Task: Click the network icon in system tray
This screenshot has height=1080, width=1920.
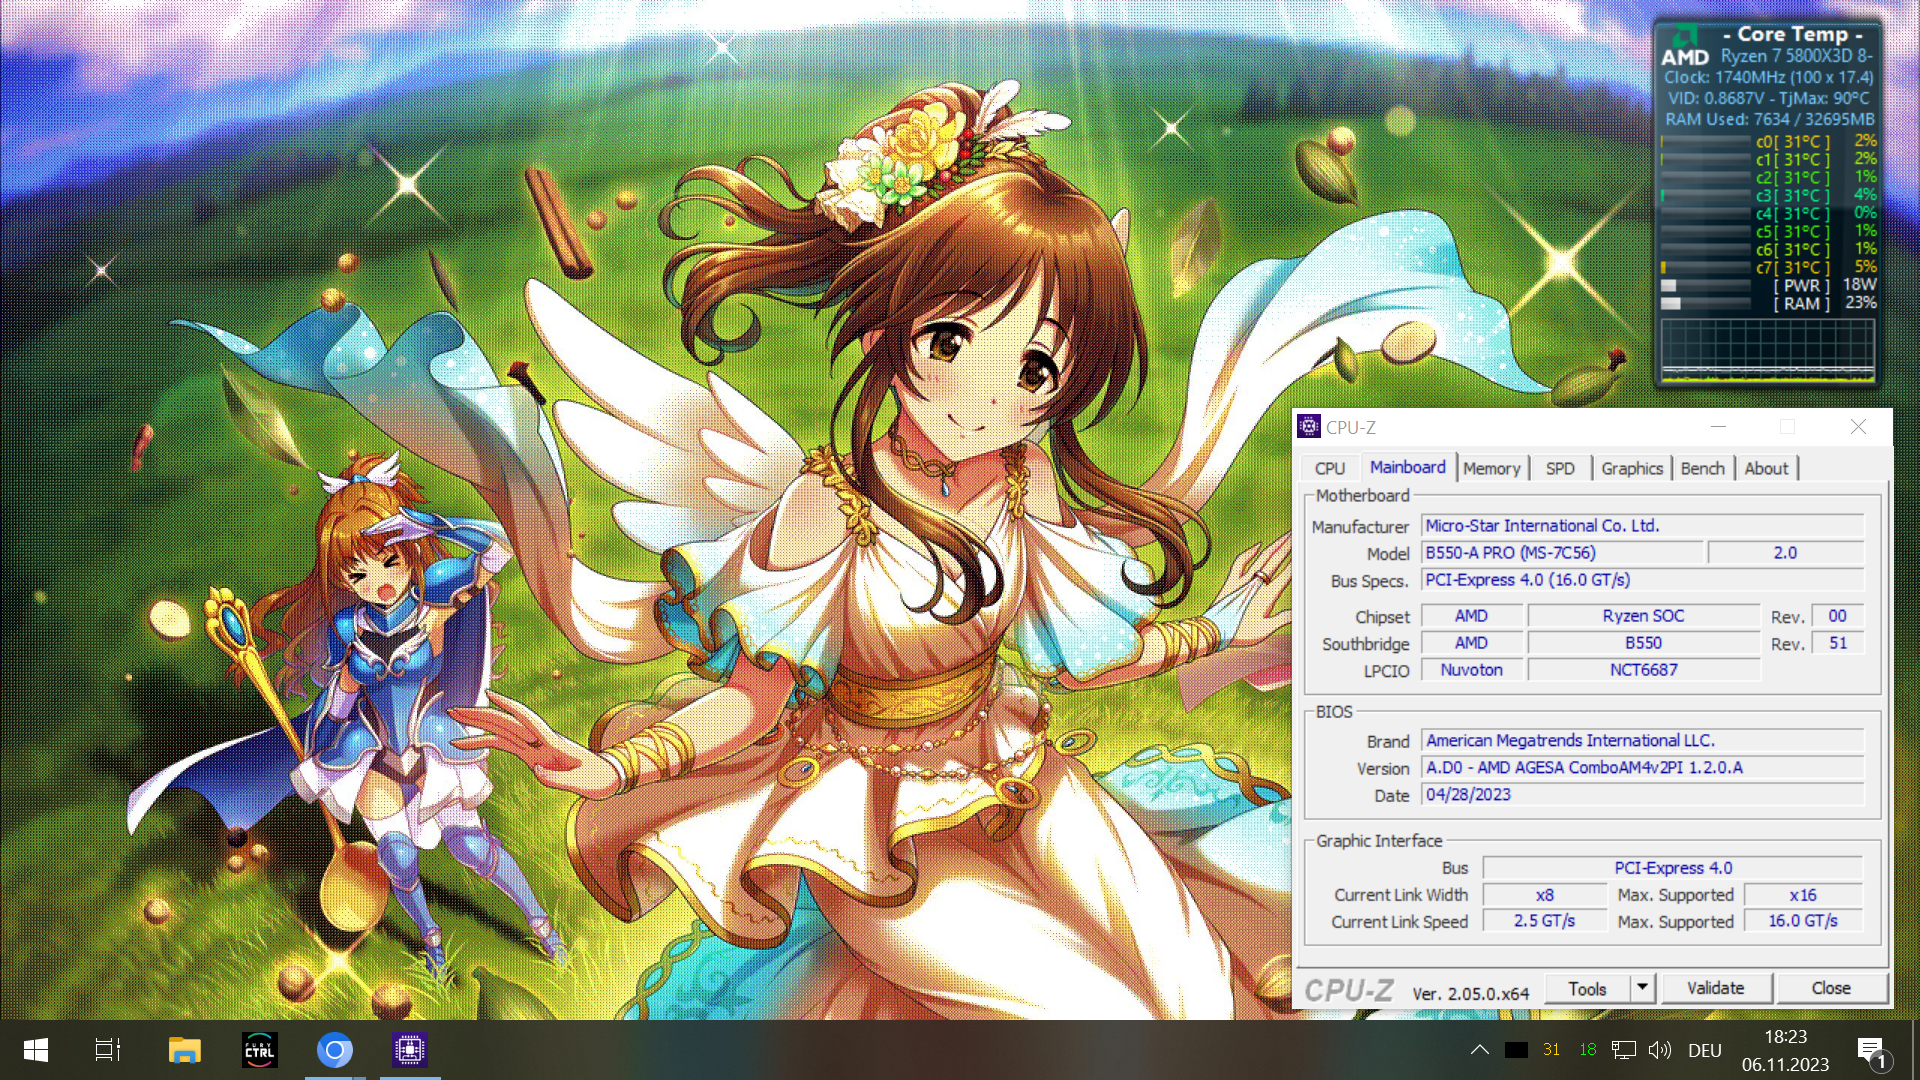Action: coord(1624,1050)
